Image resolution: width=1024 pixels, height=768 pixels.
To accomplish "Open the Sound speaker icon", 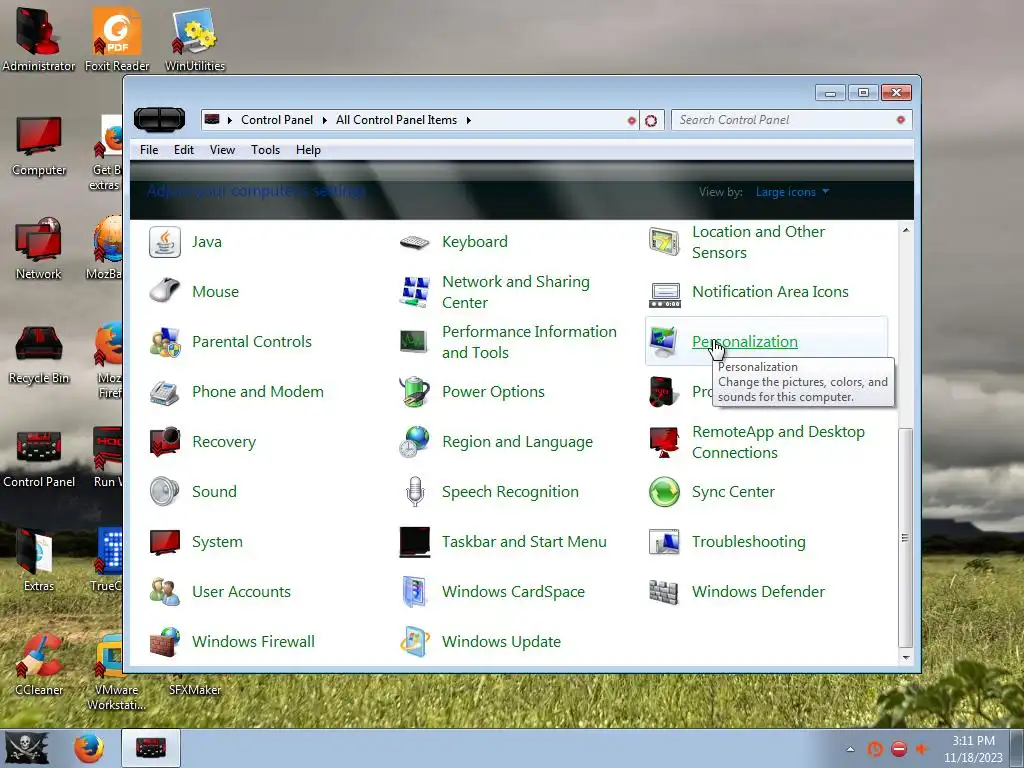I will [165, 492].
